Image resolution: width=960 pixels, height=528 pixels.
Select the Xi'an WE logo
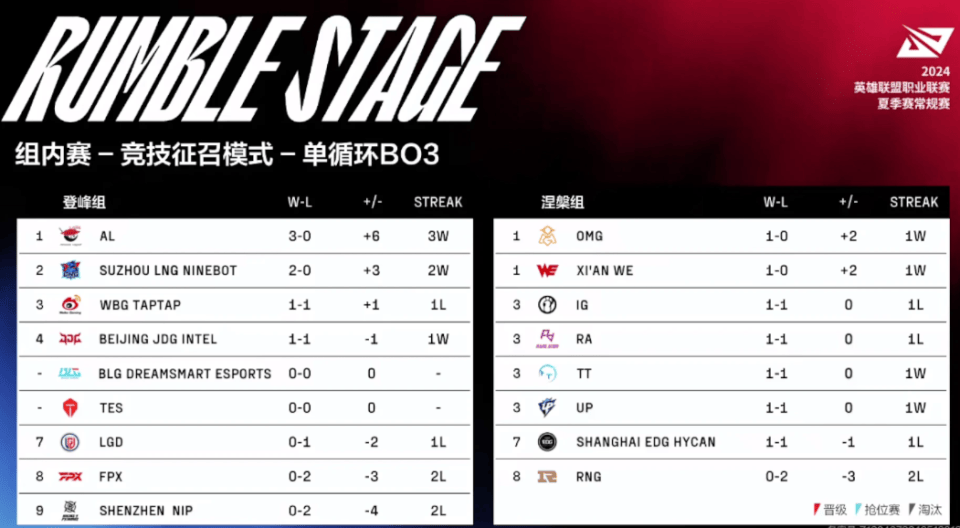[x=547, y=270]
